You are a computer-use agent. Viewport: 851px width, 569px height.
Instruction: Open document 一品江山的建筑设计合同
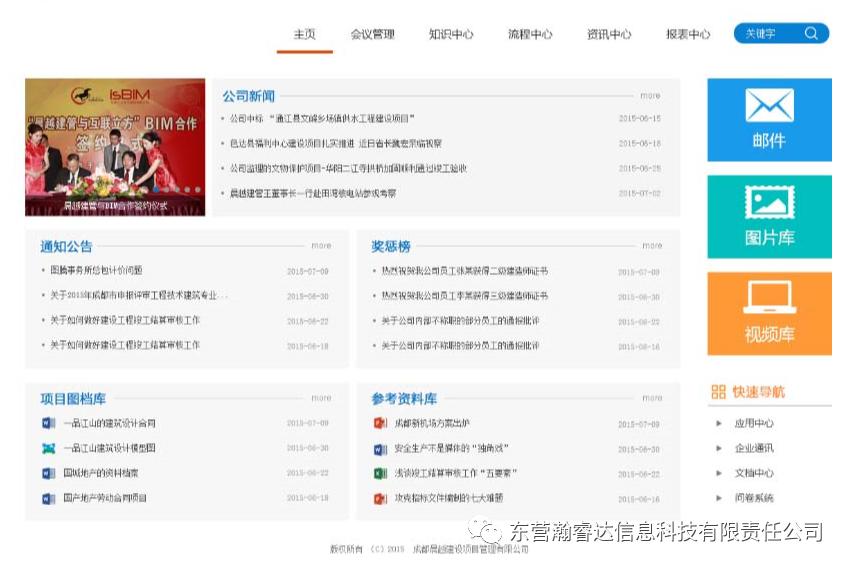coord(110,423)
